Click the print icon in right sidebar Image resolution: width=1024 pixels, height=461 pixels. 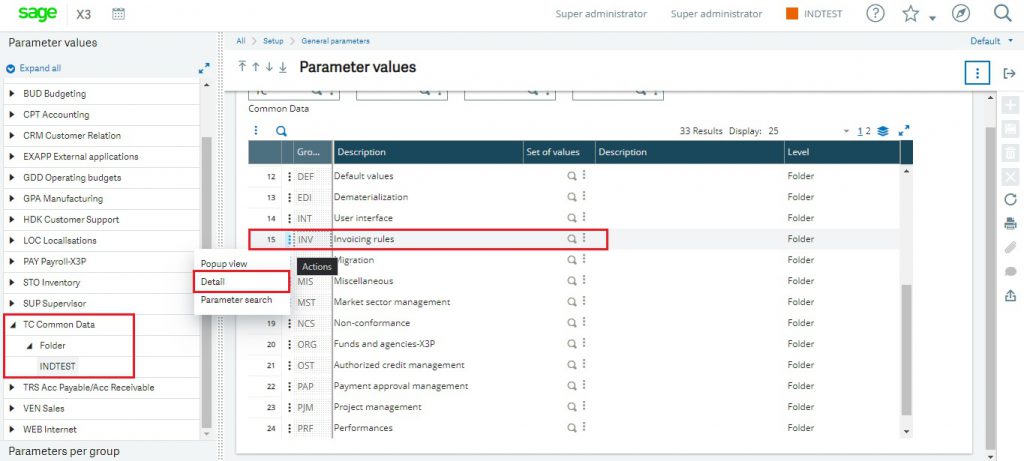click(x=1010, y=223)
